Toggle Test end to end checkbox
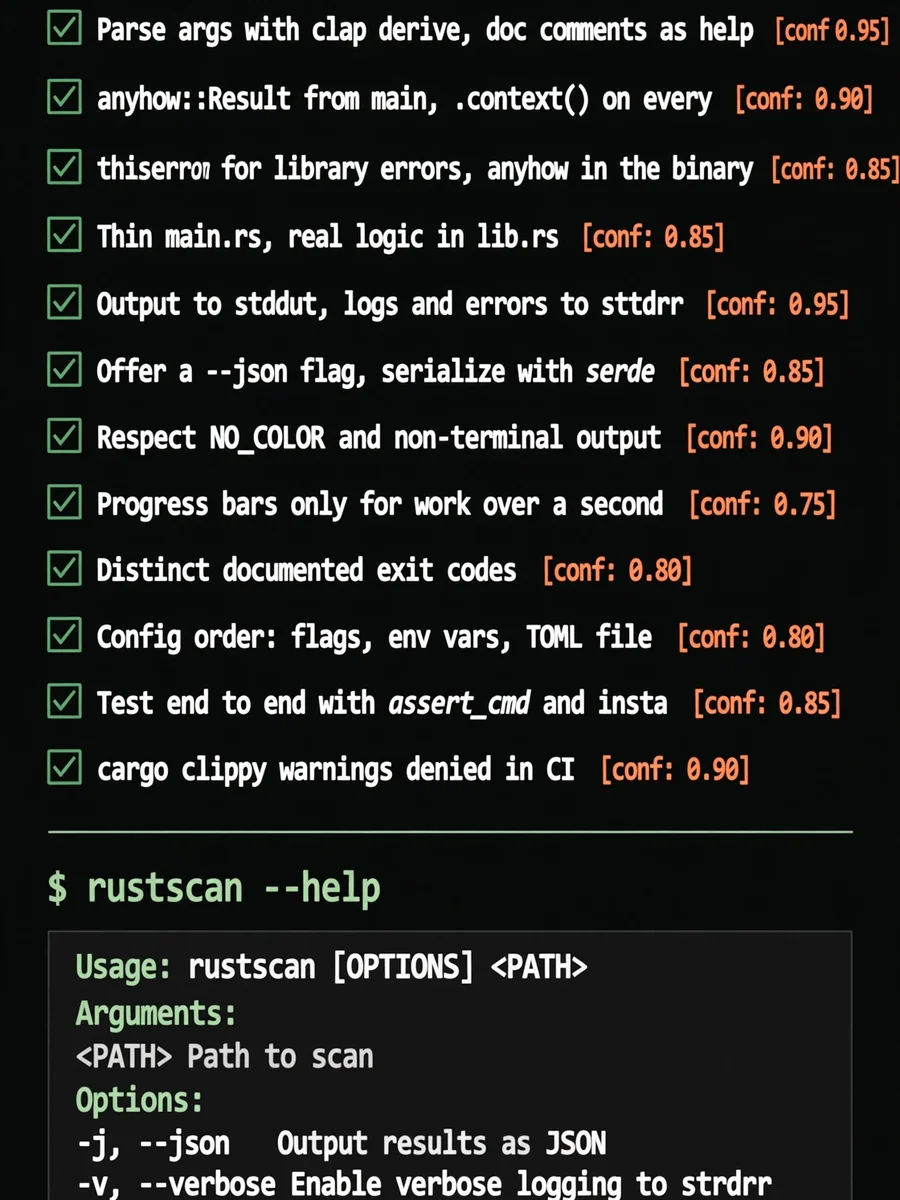This screenshot has height=1200, width=900. pos(64,702)
